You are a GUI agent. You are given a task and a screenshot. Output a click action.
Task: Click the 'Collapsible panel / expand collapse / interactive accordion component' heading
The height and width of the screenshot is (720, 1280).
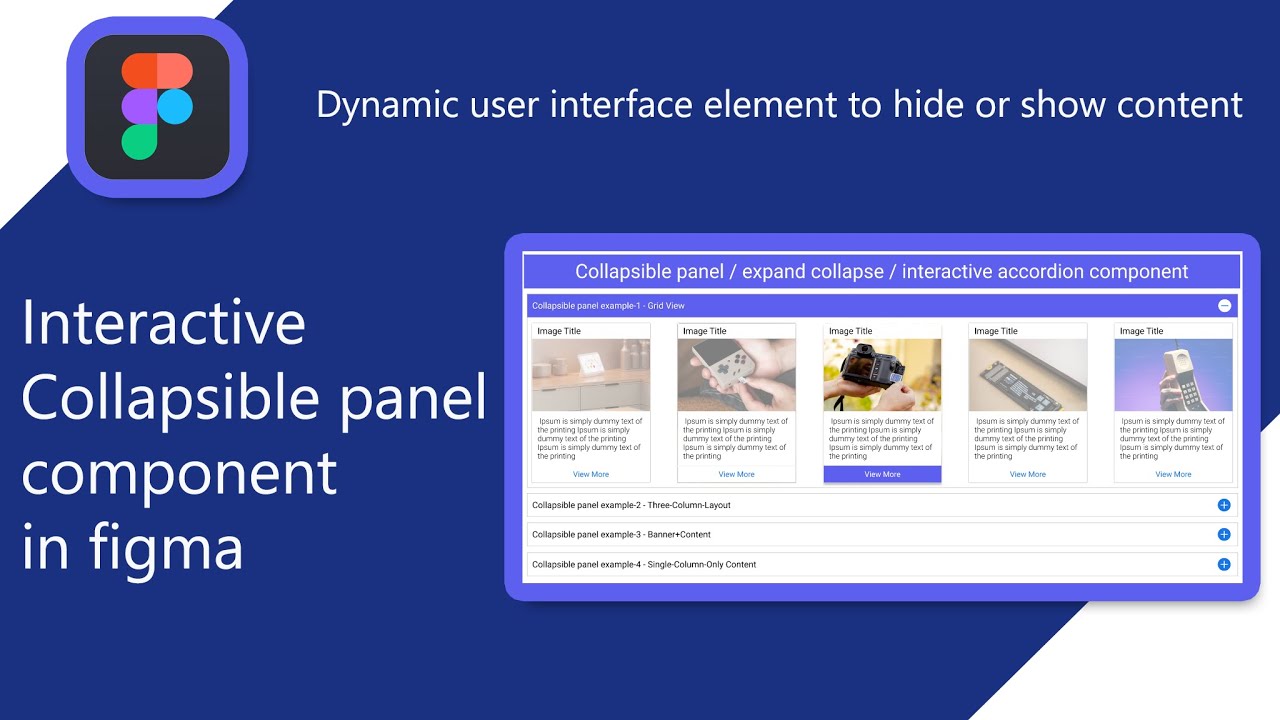click(882, 272)
